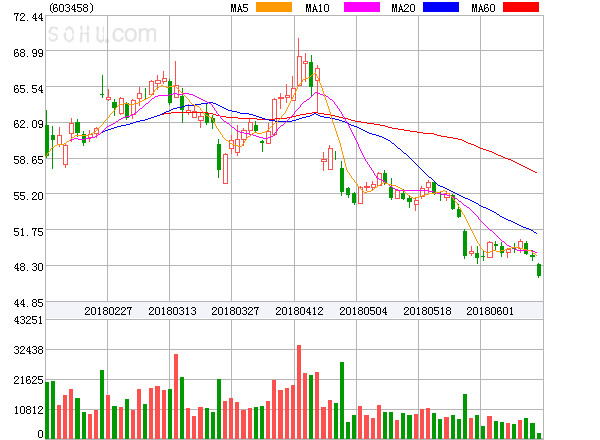This screenshot has width=600, height=440.
Task: Select the 20180518 date label
Action: [x=427, y=311]
